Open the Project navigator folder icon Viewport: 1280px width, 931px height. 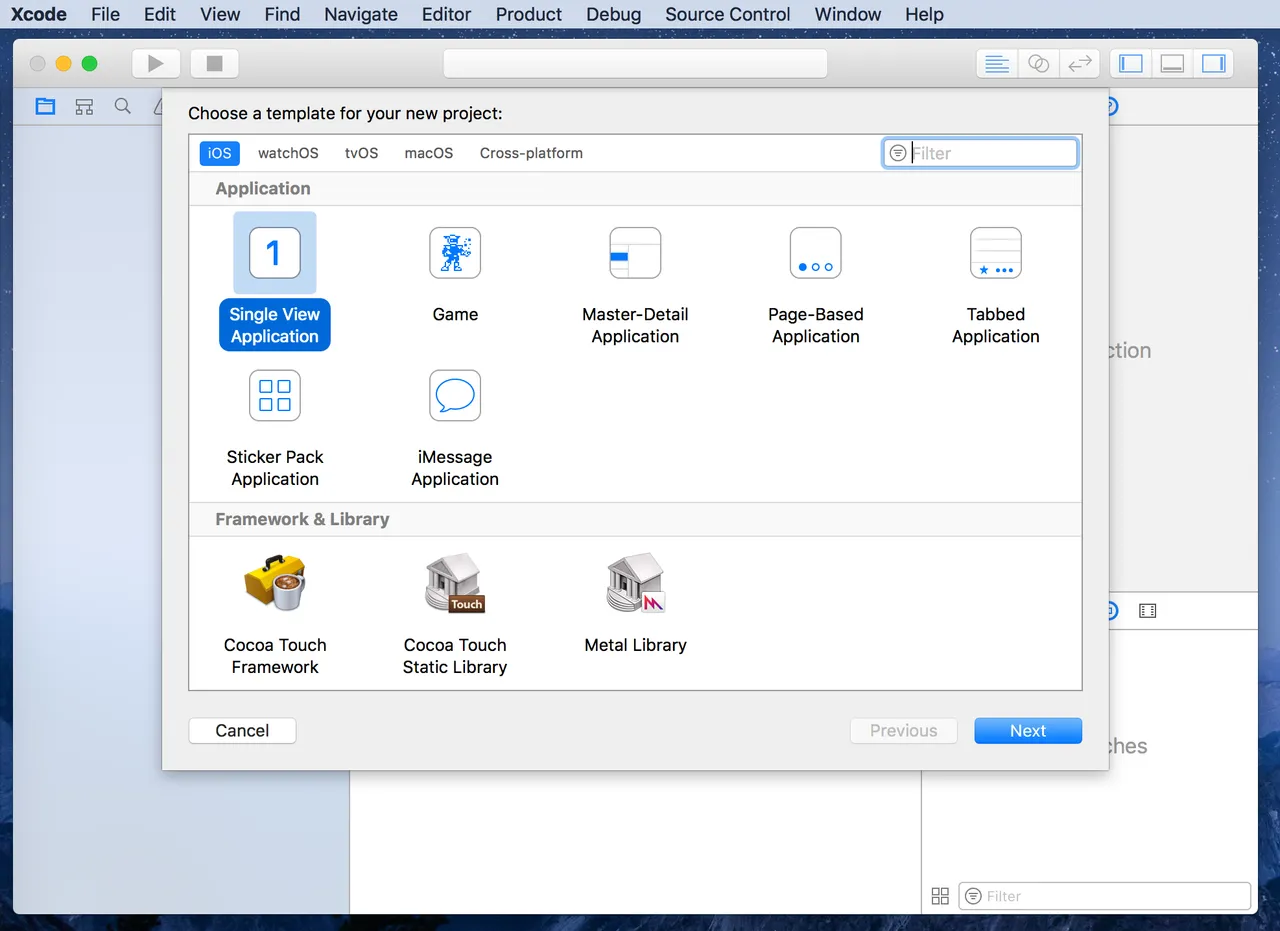[45, 106]
